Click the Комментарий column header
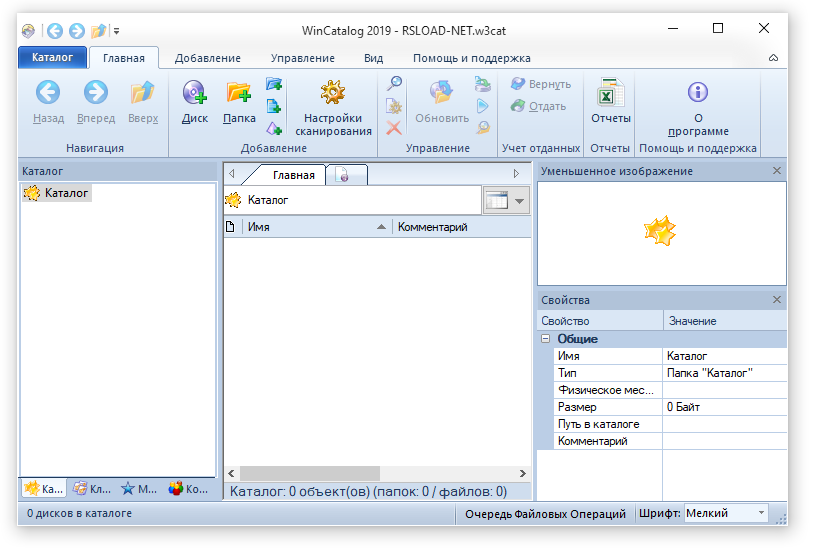The image size is (825, 553). [x=461, y=227]
